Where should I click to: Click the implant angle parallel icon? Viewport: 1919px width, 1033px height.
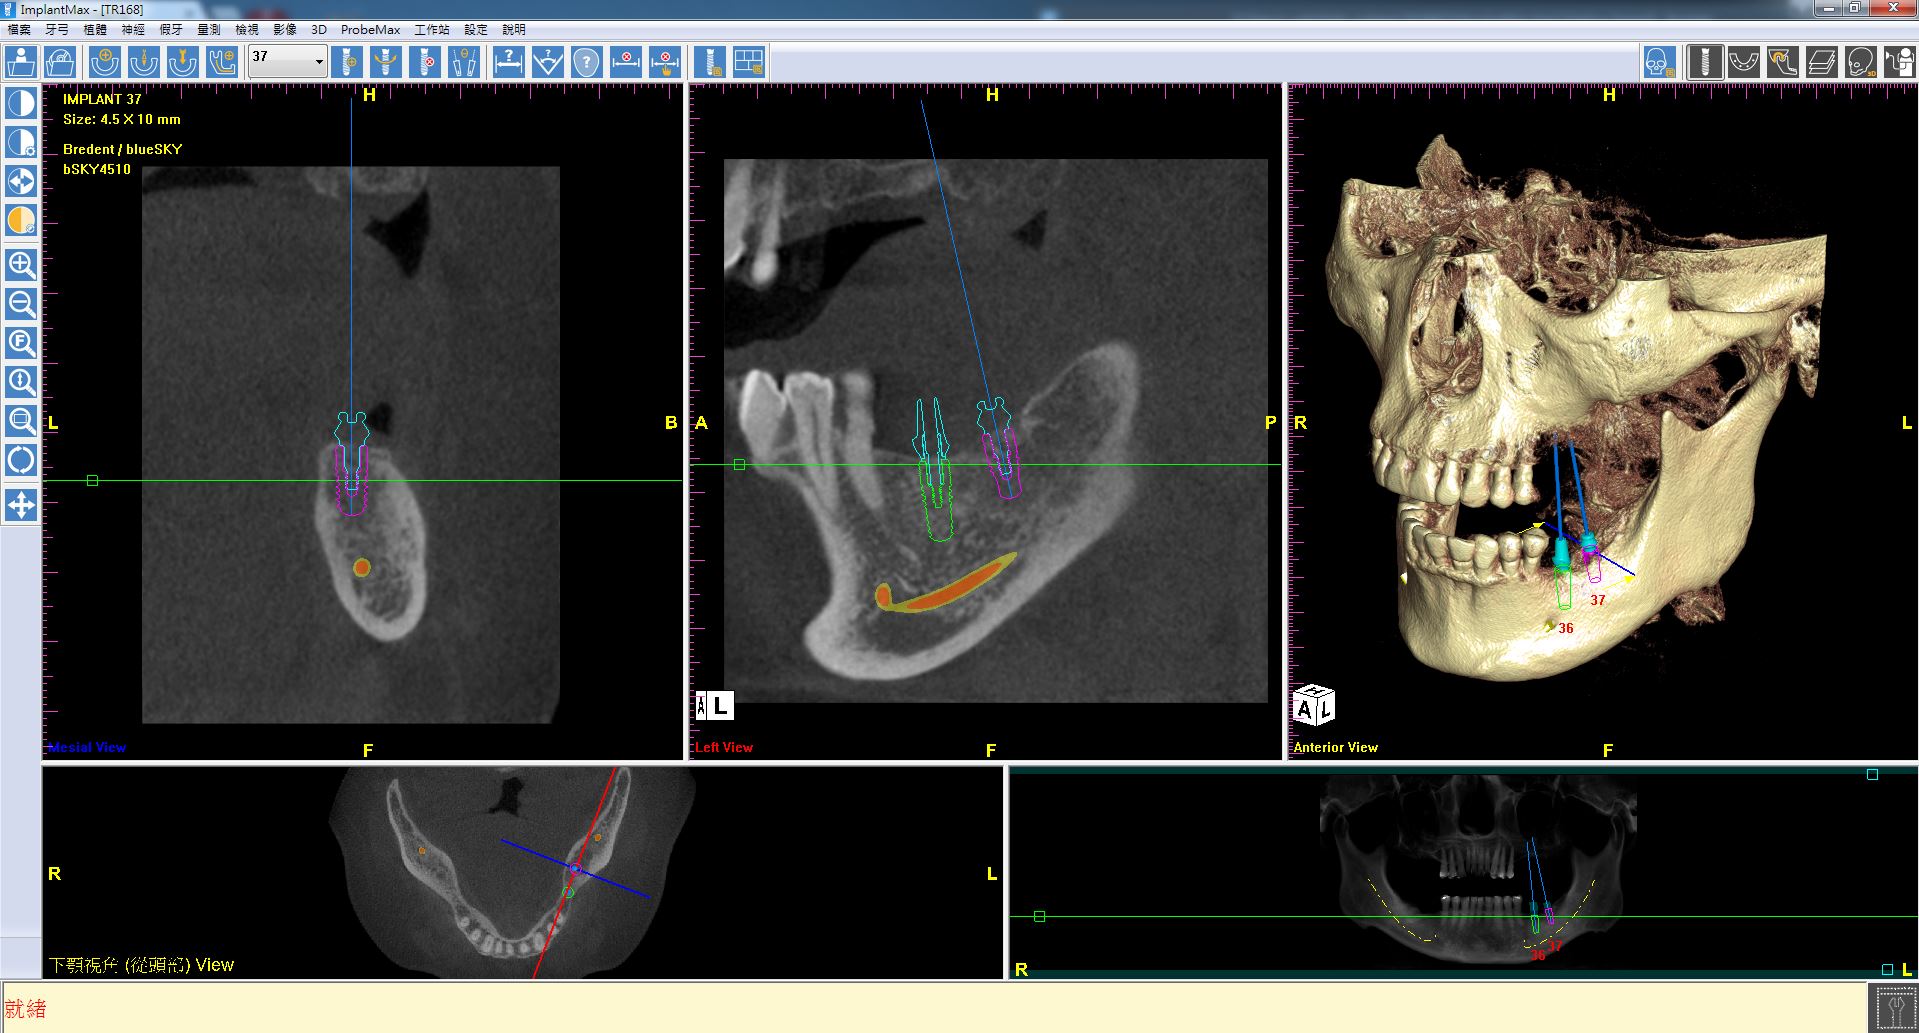[462, 63]
